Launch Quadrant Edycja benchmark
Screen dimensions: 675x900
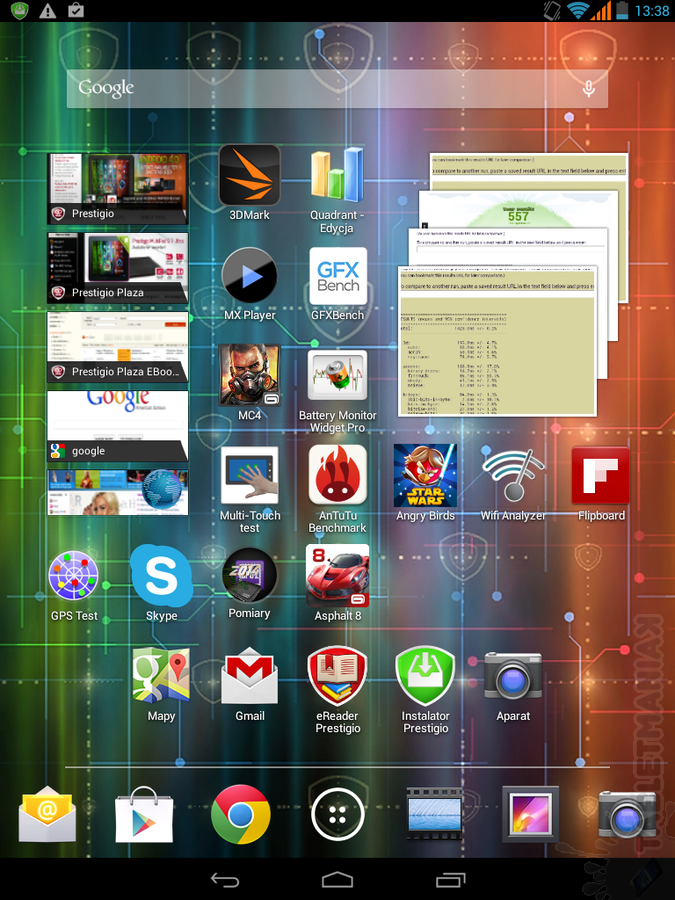coord(337,189)
